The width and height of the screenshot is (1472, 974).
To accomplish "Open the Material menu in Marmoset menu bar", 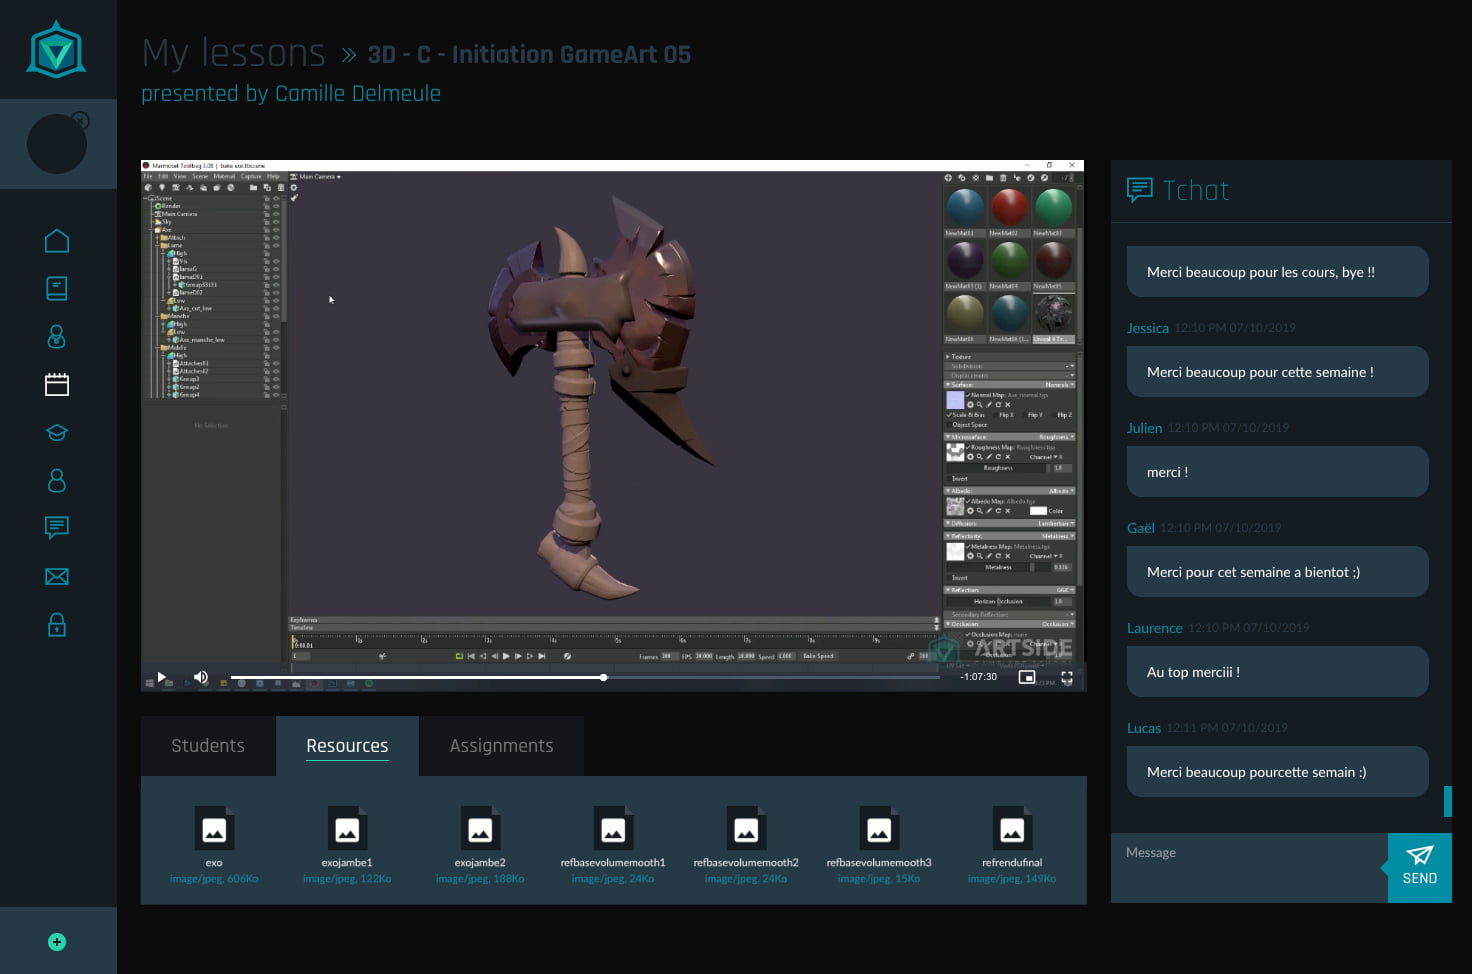I will click(x=224, y=177).
